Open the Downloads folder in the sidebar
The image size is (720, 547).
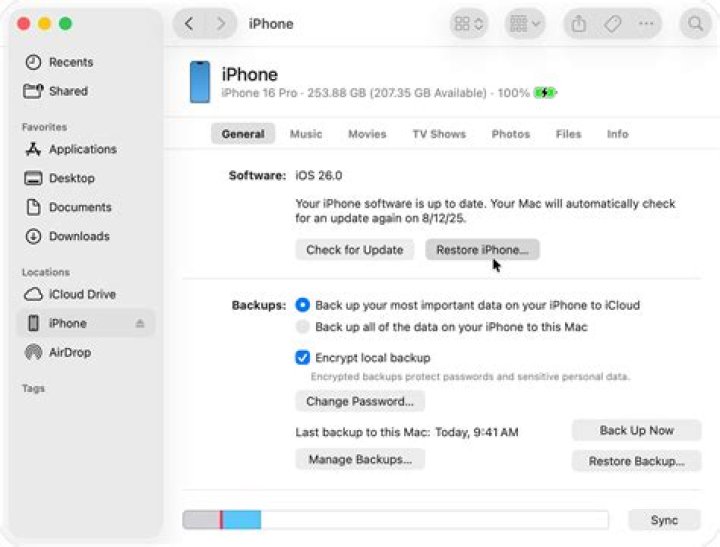tap(85, 236)
